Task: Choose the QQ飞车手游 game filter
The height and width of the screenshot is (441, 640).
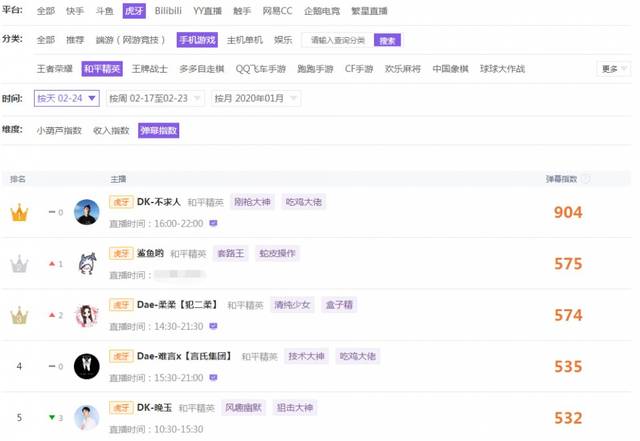Action: point(261,69)
